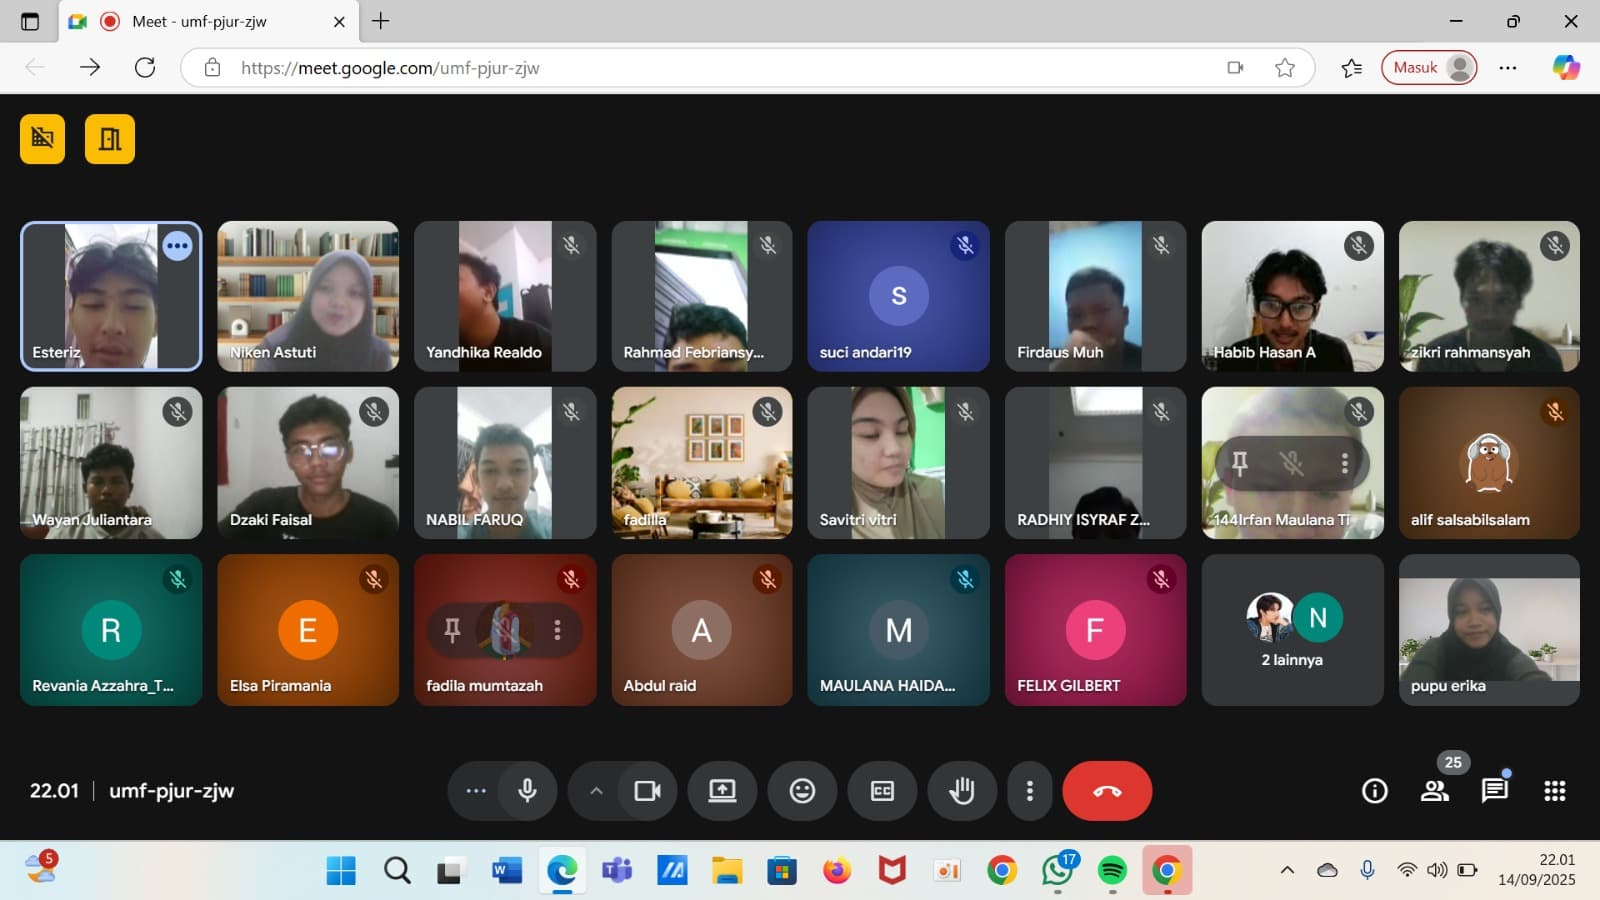Expand video settings chevron next to camera
The width and height of the screenshot is (1600, 900).
point(596,791)
